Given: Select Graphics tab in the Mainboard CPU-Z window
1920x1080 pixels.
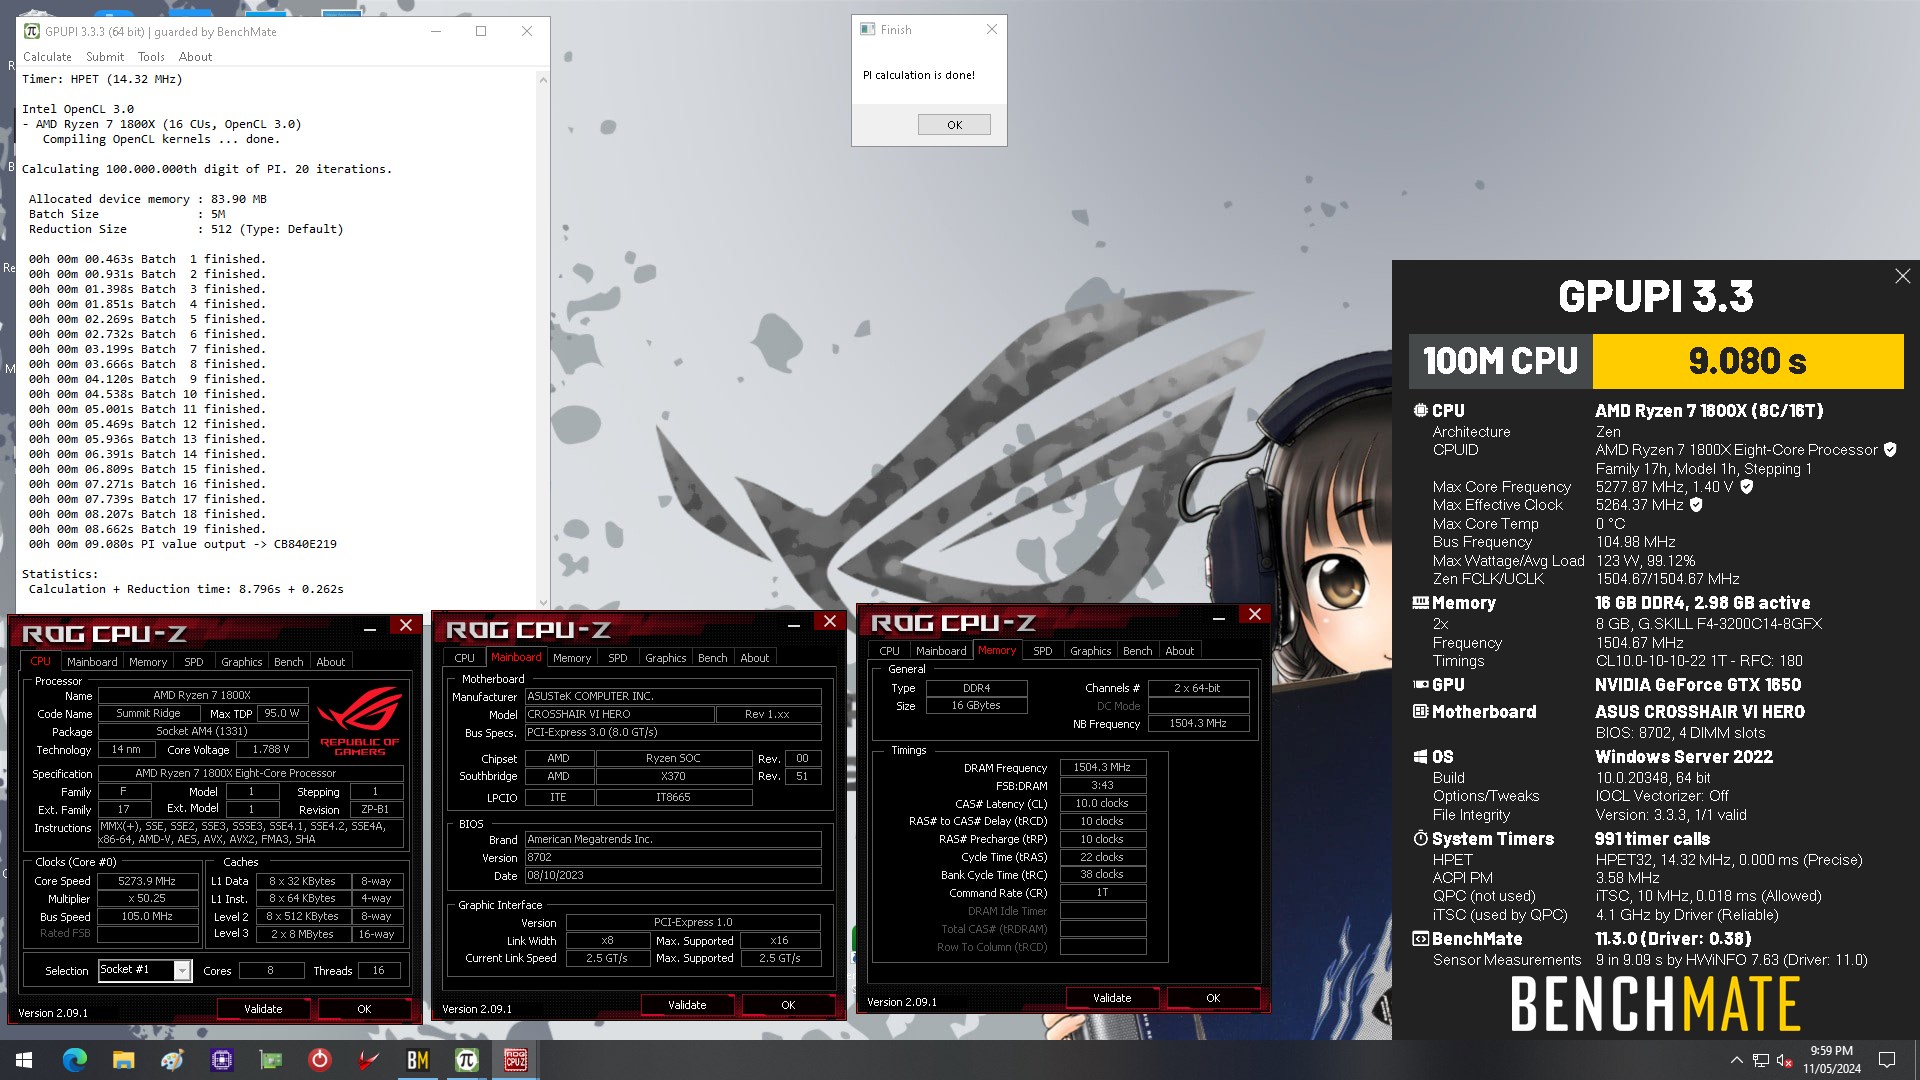Looking at the screenshot, I should point(665,658).
